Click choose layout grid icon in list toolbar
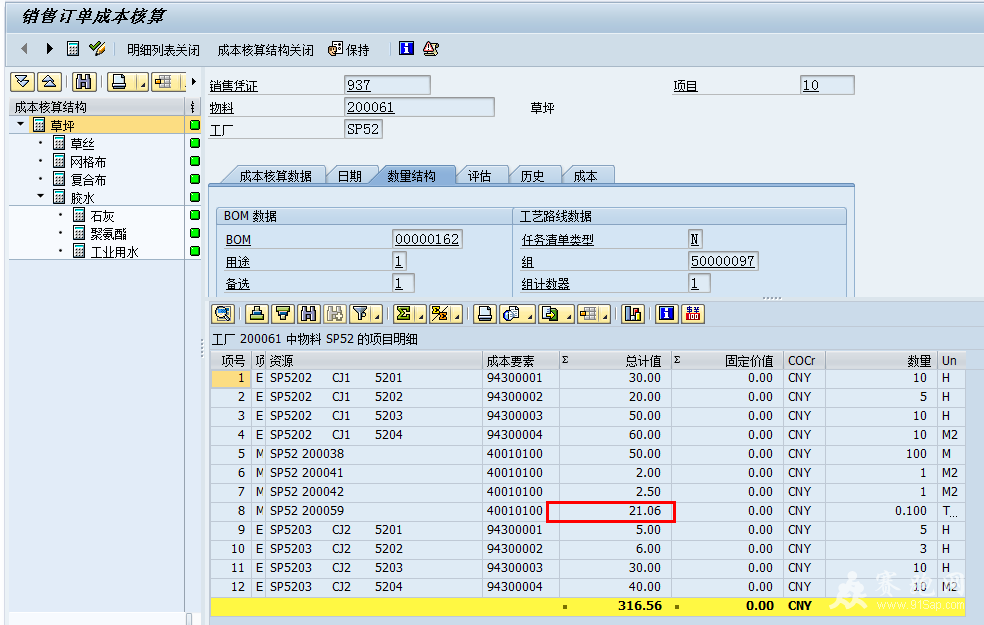This screenshot has height=625, width=984. [x=589, y=313]
